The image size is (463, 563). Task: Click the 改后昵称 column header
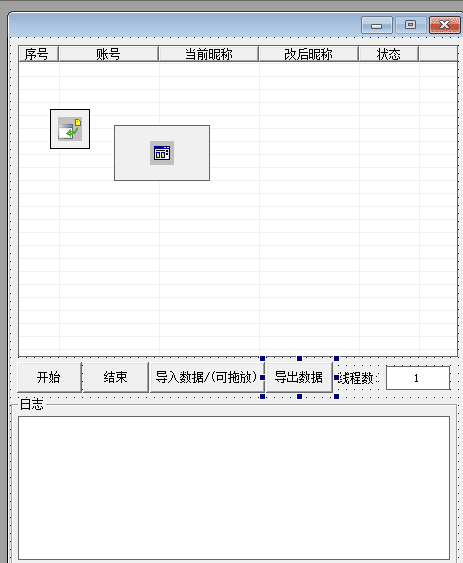point(308,54)
